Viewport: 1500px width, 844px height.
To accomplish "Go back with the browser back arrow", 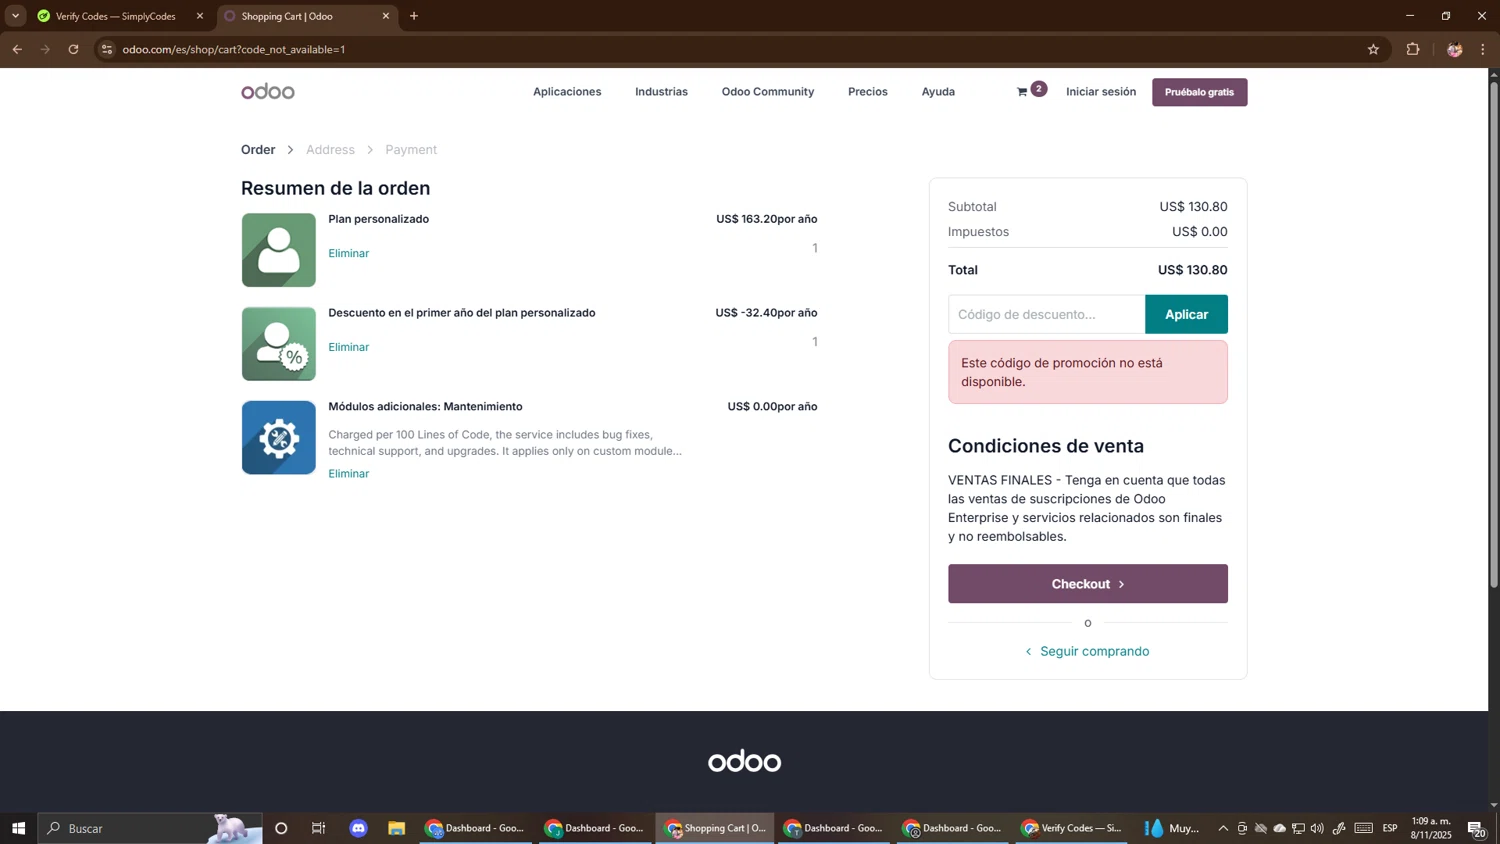I will 17,49.
